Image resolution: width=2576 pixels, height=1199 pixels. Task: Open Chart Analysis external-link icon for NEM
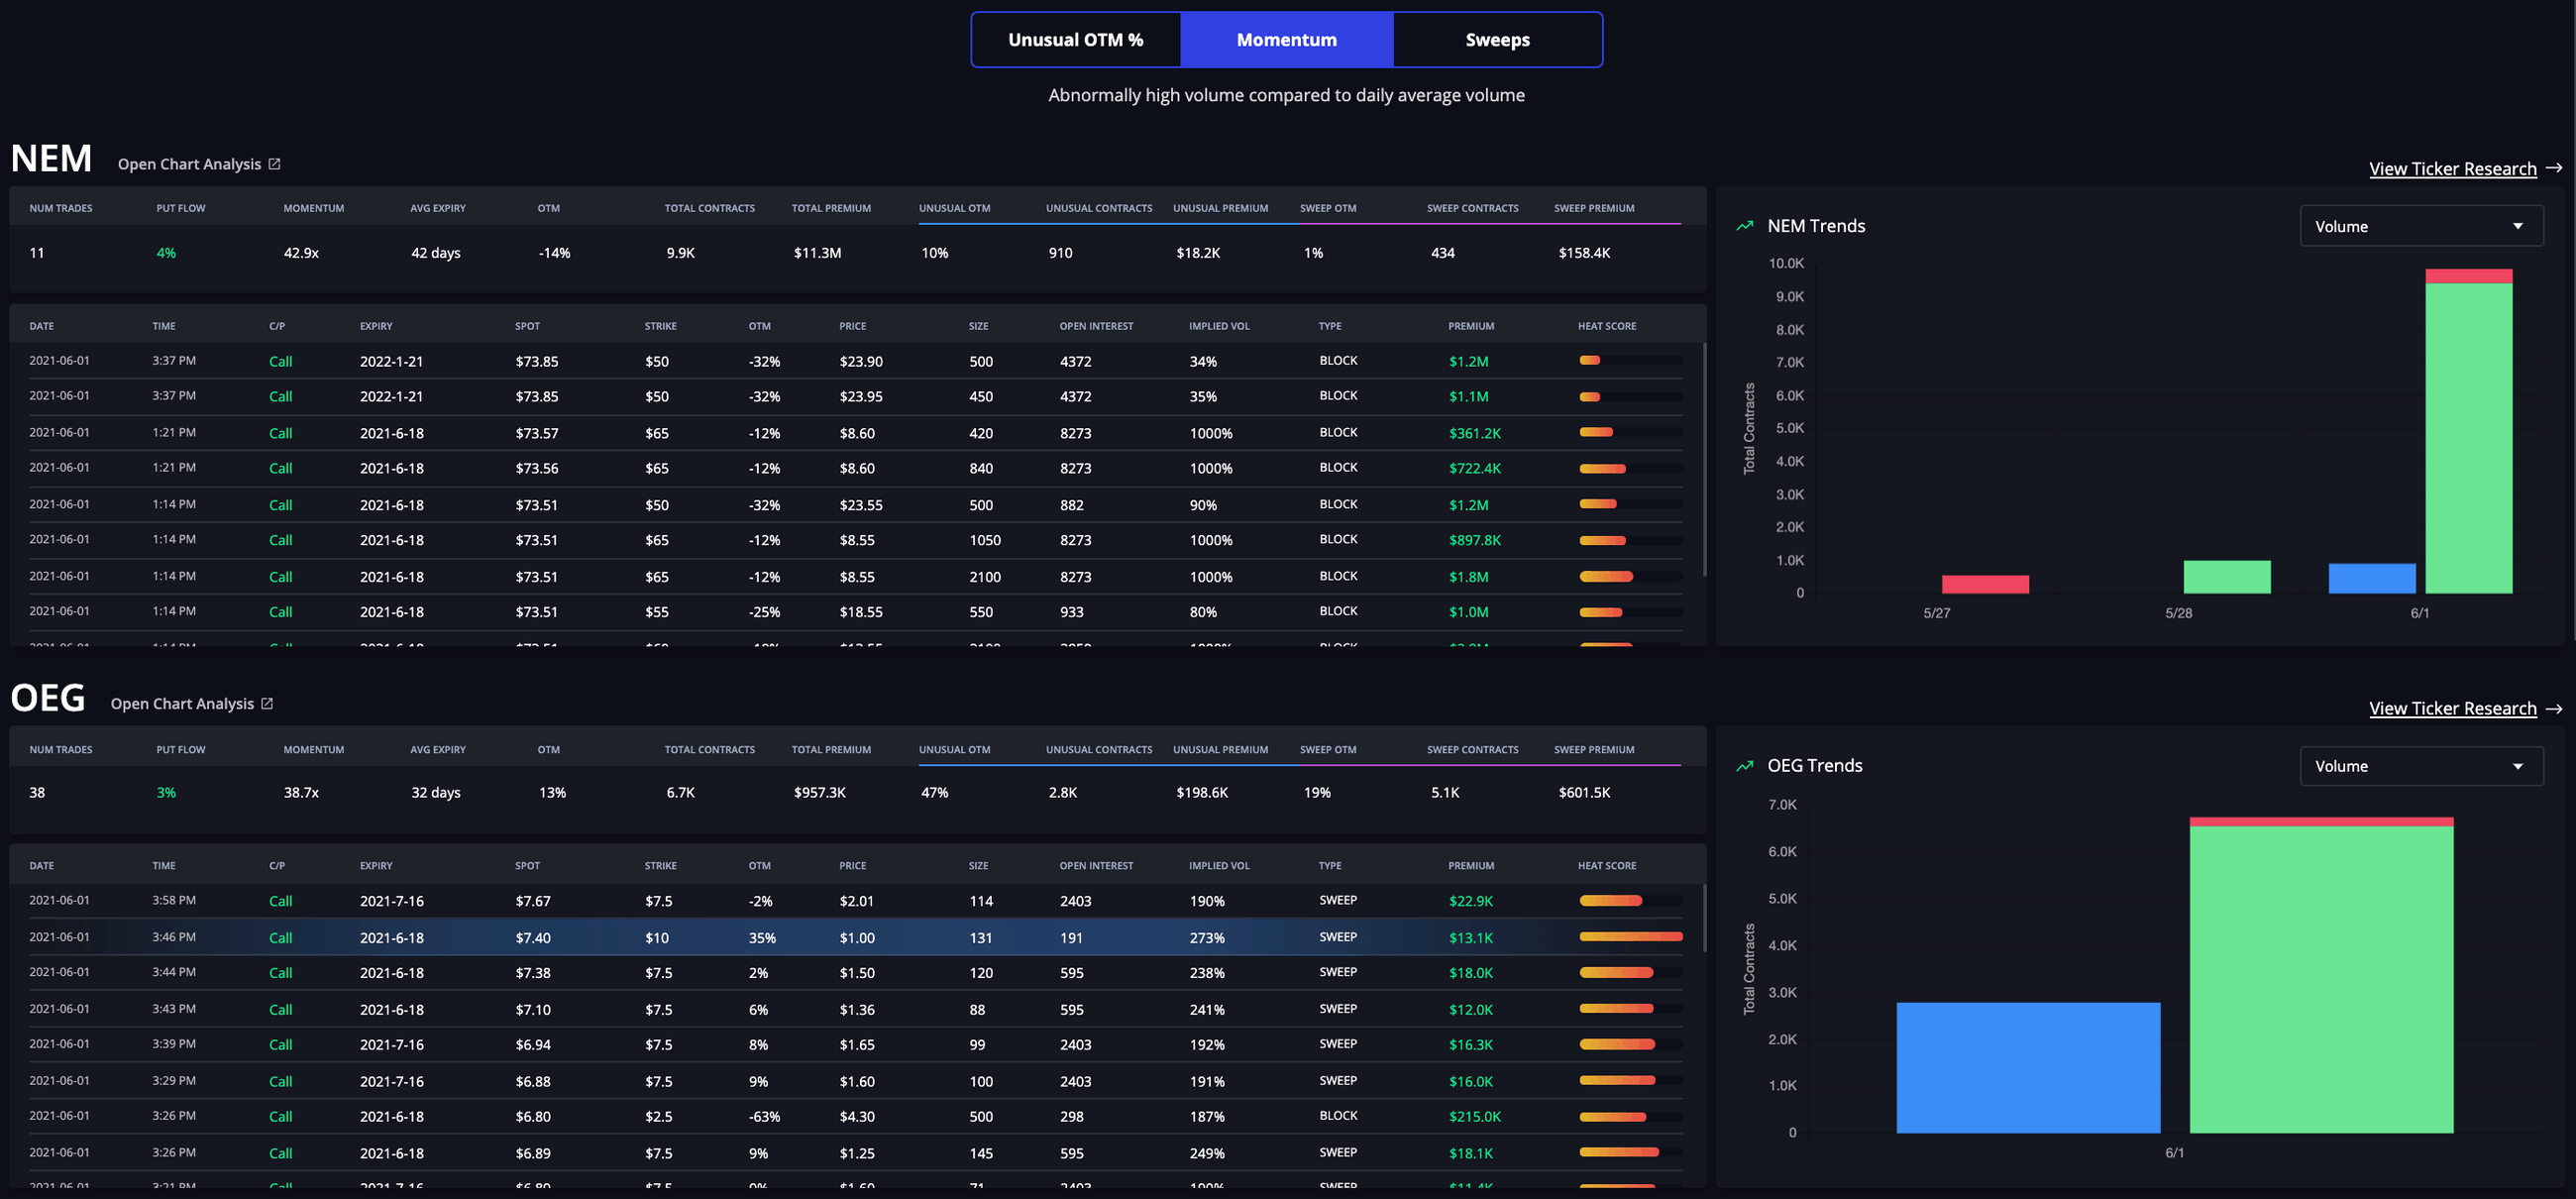click(x=275, y=164)
